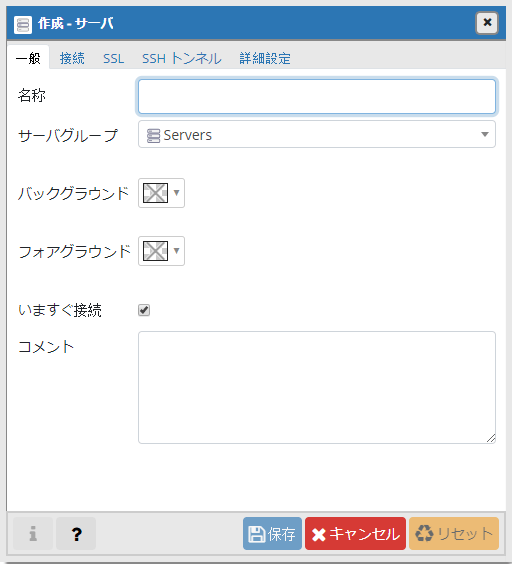Switch to the SSH トンネル tab
This screenshot has width=512, height=564.
[182, 58]
